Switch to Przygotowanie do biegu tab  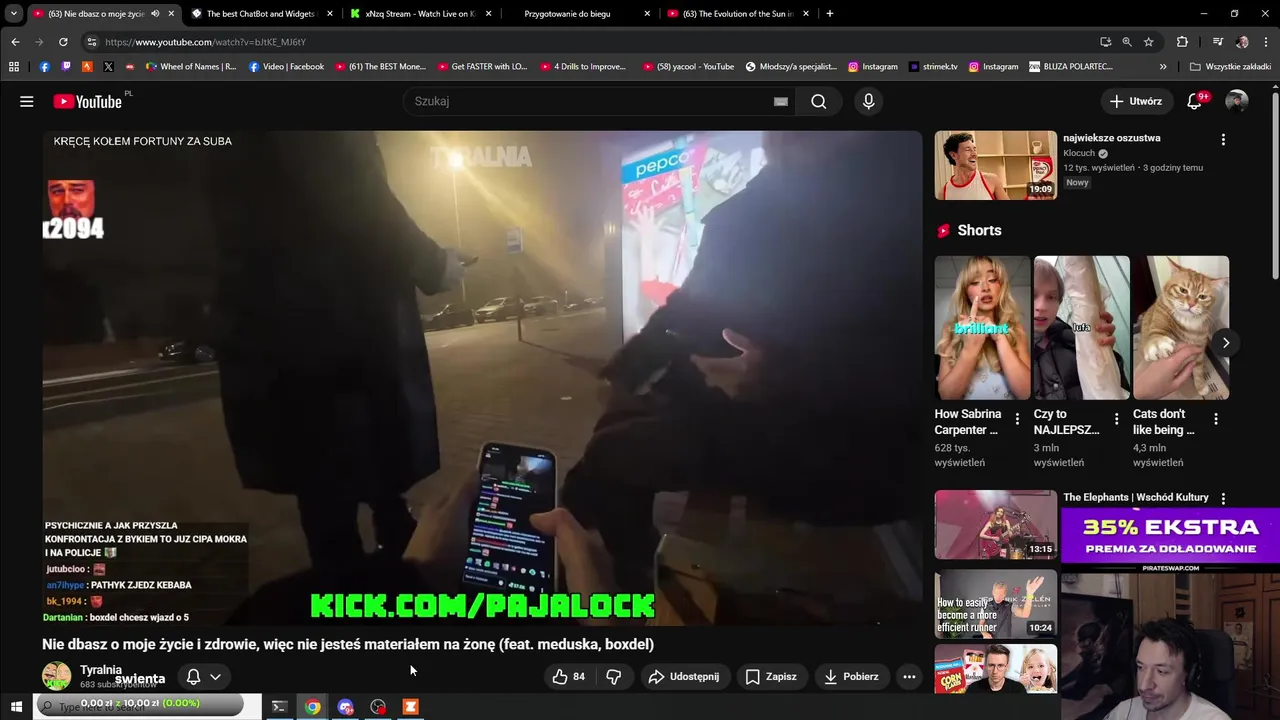click(x=580, y=14)
